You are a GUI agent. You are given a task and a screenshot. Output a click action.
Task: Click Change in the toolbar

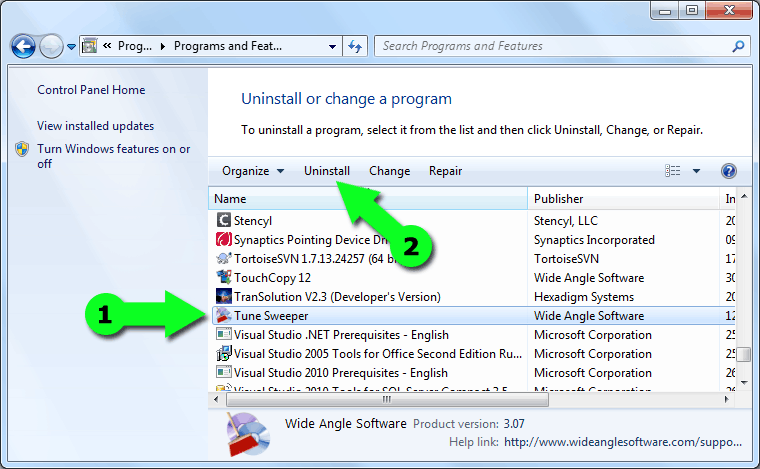[390, 171]
